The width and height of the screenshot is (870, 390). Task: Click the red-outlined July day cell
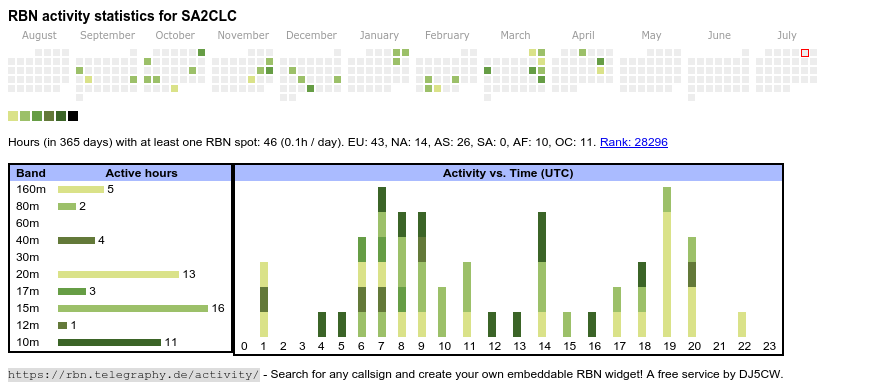805,53
